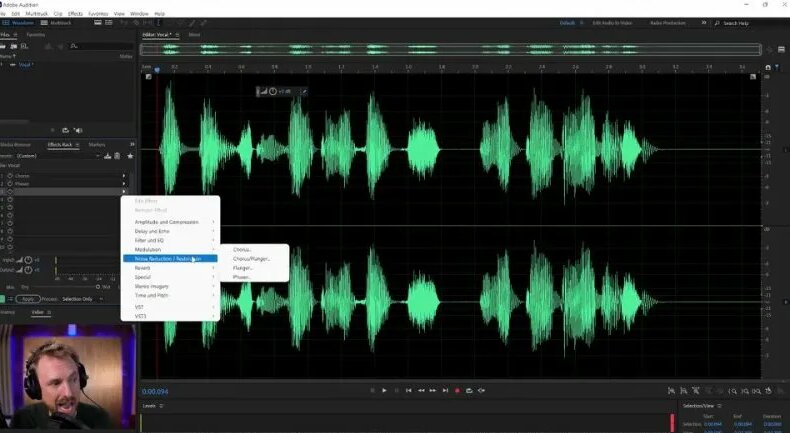Screen dimensions: 790x433
Task: Expand the Delay and Echo submenu
Action: (x=170, y=231)
